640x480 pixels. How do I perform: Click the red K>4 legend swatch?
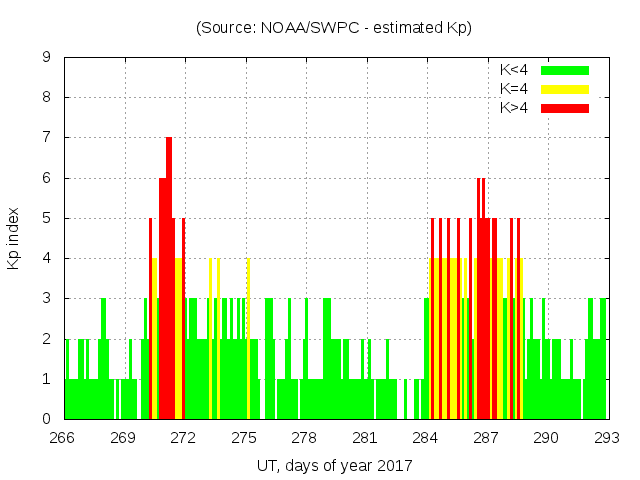[565, 108]
